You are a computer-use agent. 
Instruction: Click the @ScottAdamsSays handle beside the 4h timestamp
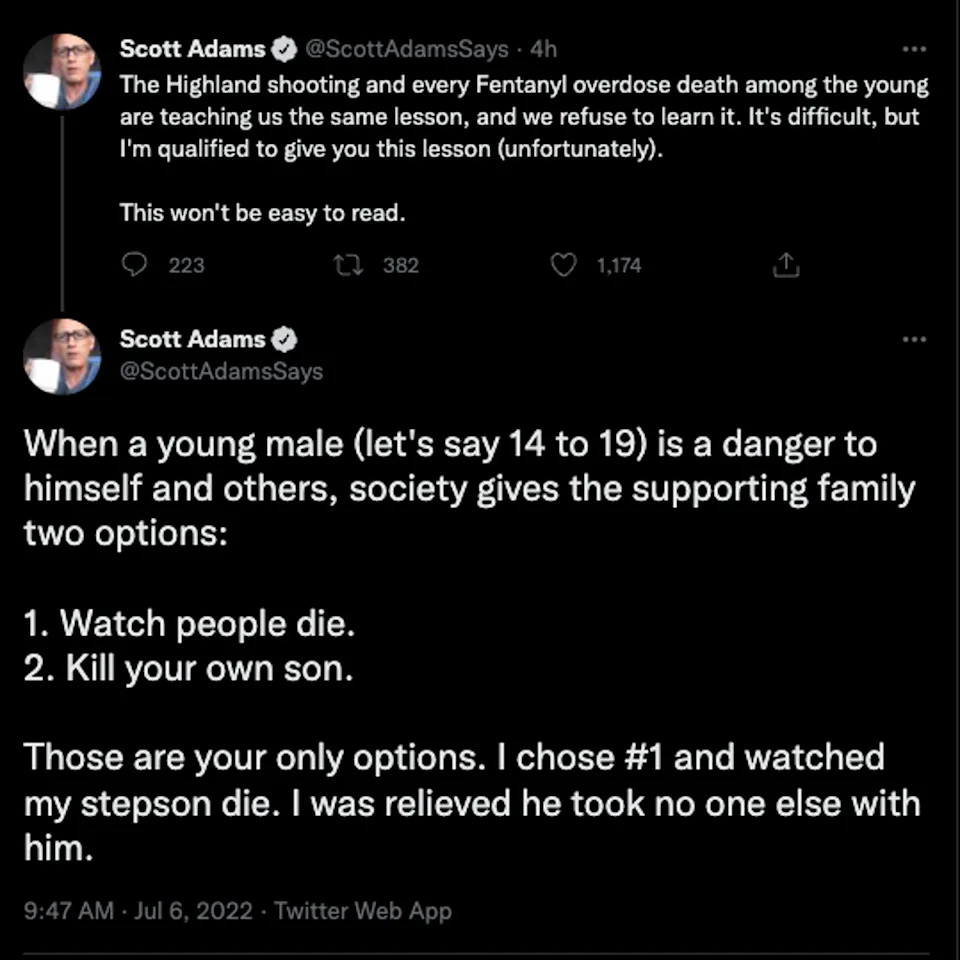405,48
